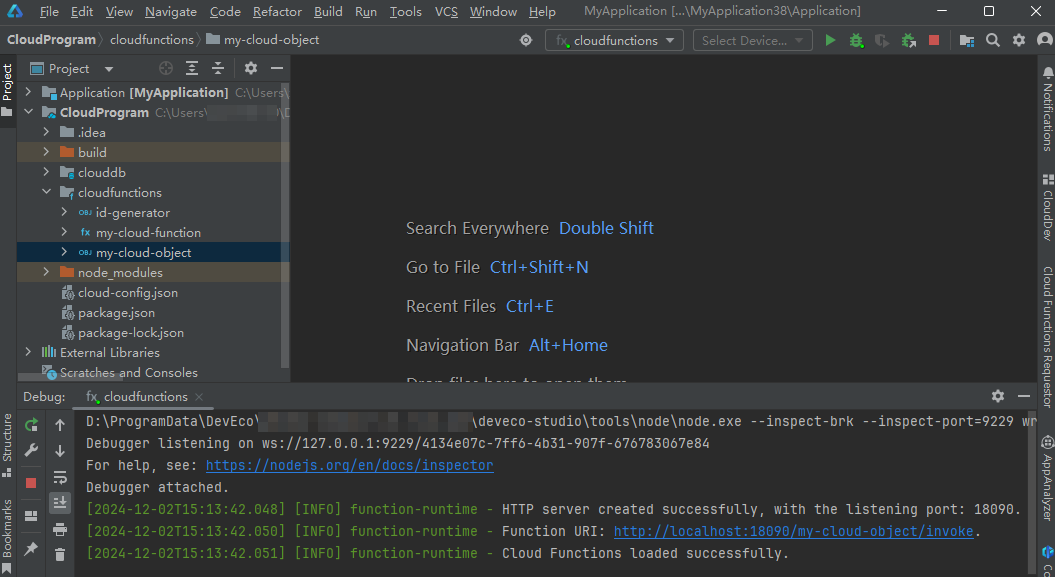1055x577 pixels.
Task: Rerun cloudfunctions in the Debug panel
Action: [x=31, y=426]
